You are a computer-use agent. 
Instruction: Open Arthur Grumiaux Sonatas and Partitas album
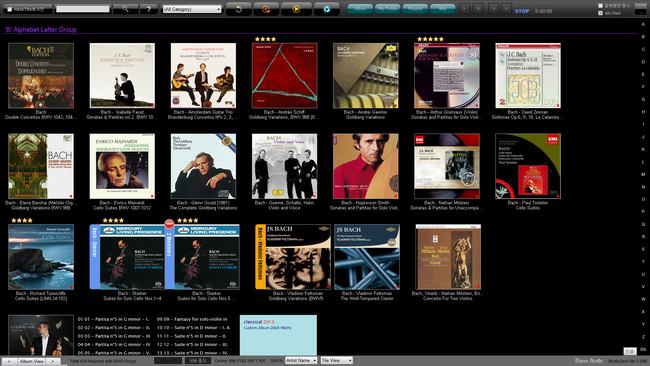[x=447, y=75]
